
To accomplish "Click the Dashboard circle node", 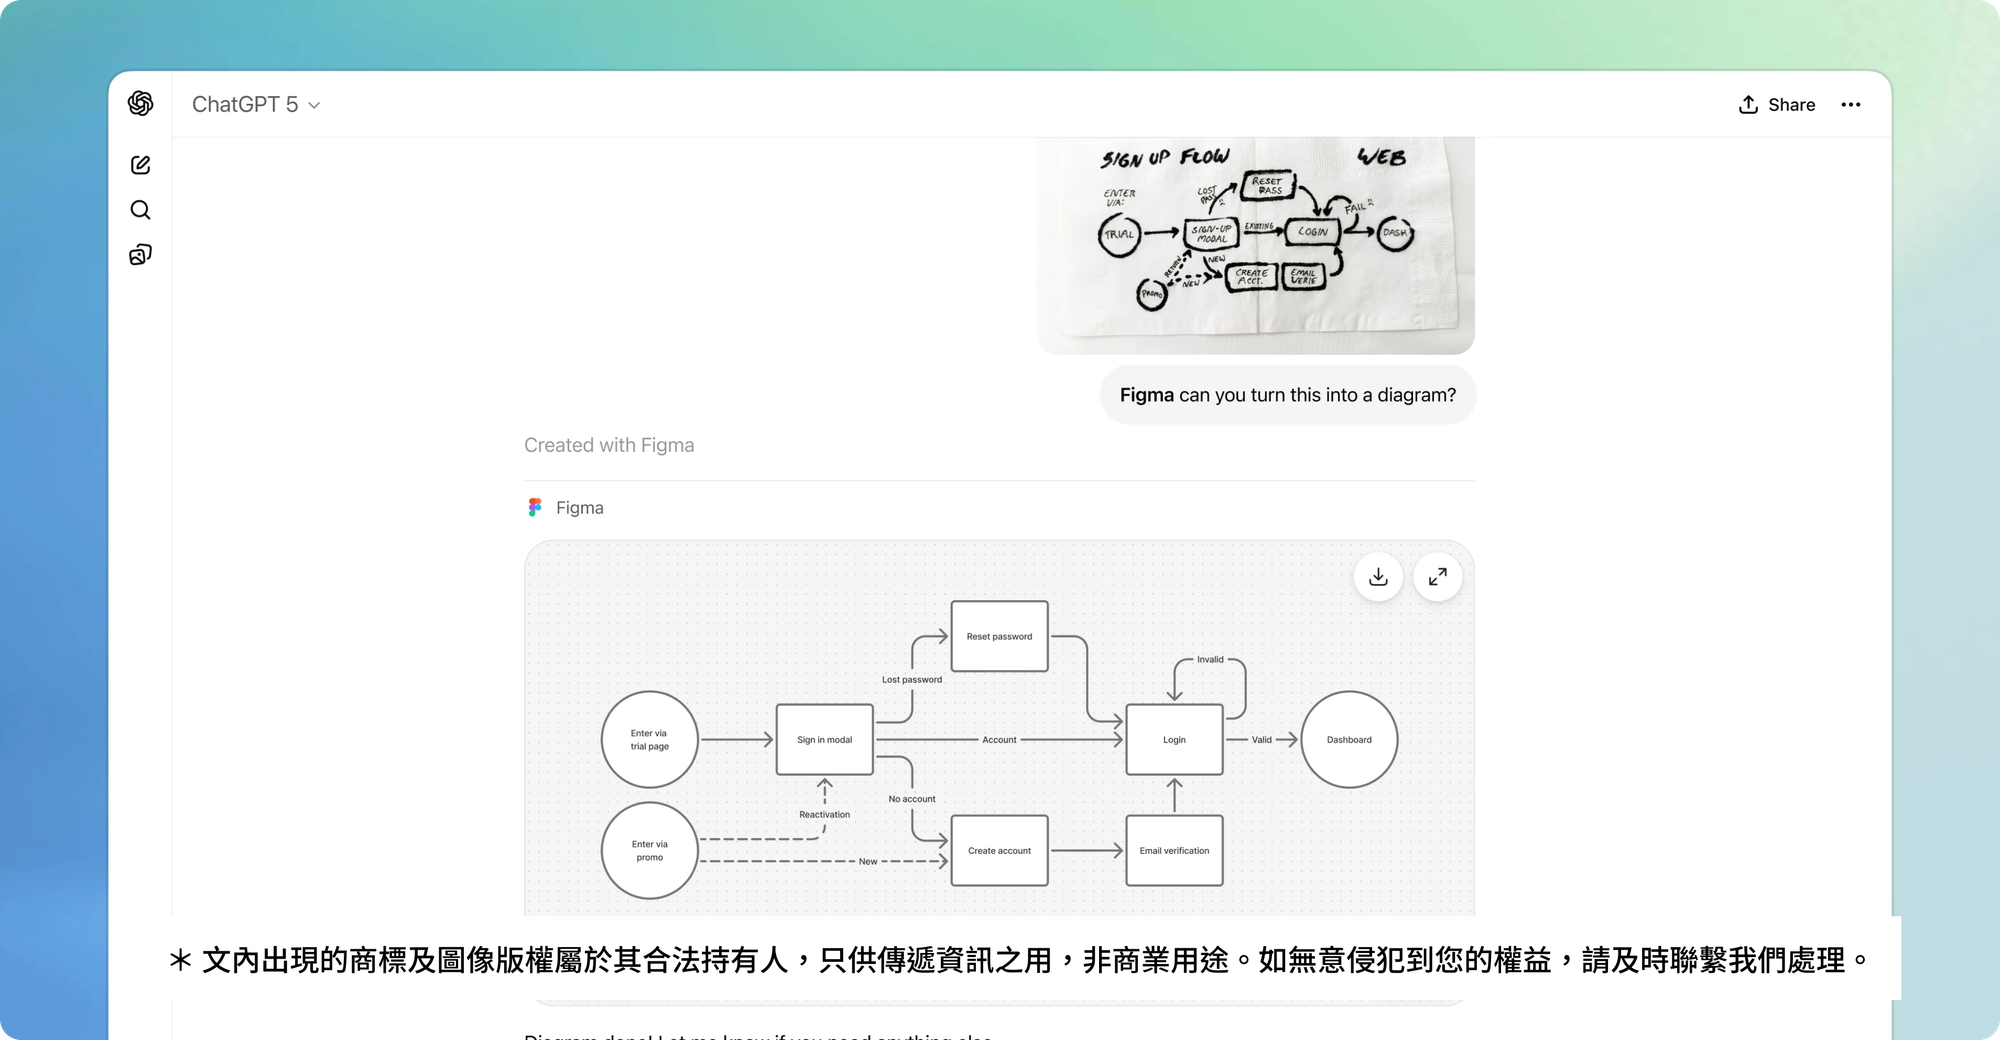I will pos(1349,740).
